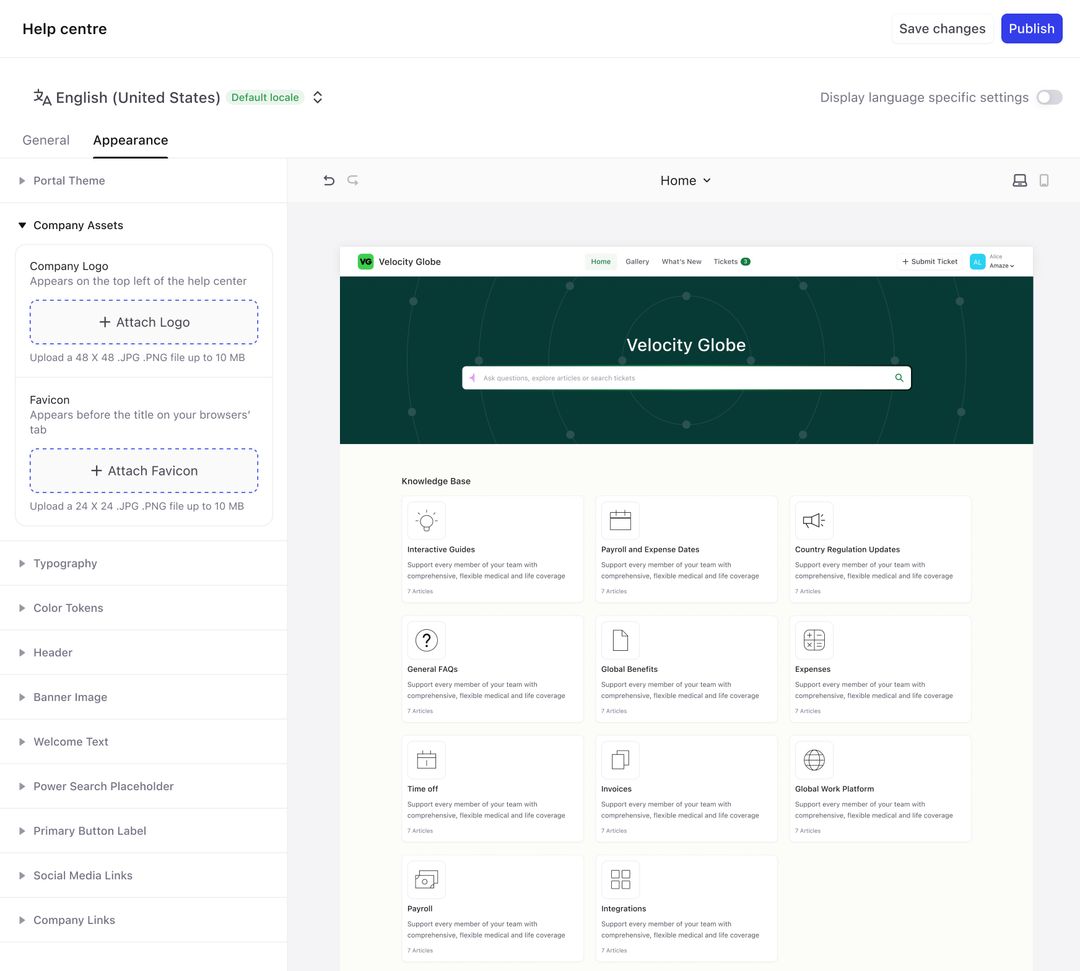The image size is (1080, 971).
Task: Enable Display language specific settings
Action: pos(1049,97)
